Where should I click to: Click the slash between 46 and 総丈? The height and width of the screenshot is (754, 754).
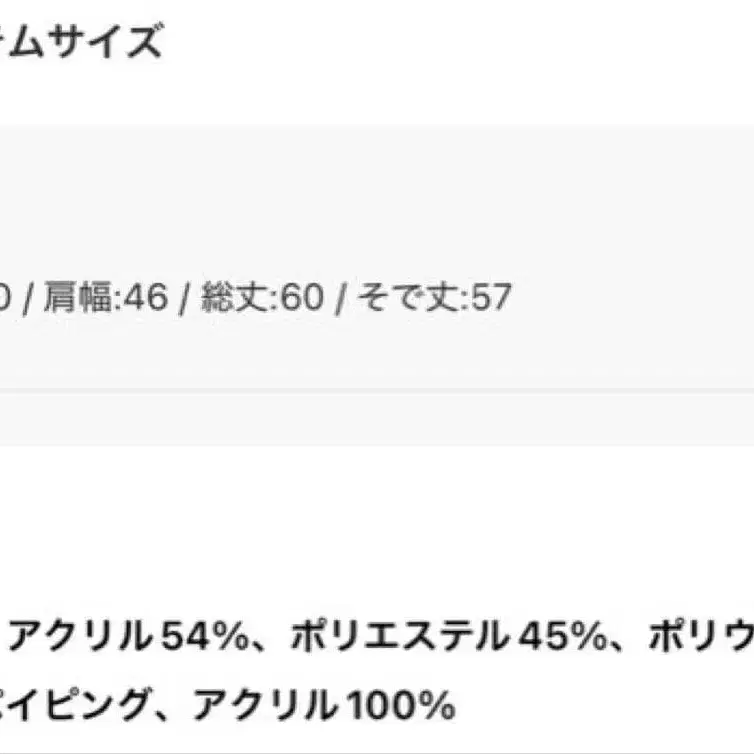pos(184,298)
